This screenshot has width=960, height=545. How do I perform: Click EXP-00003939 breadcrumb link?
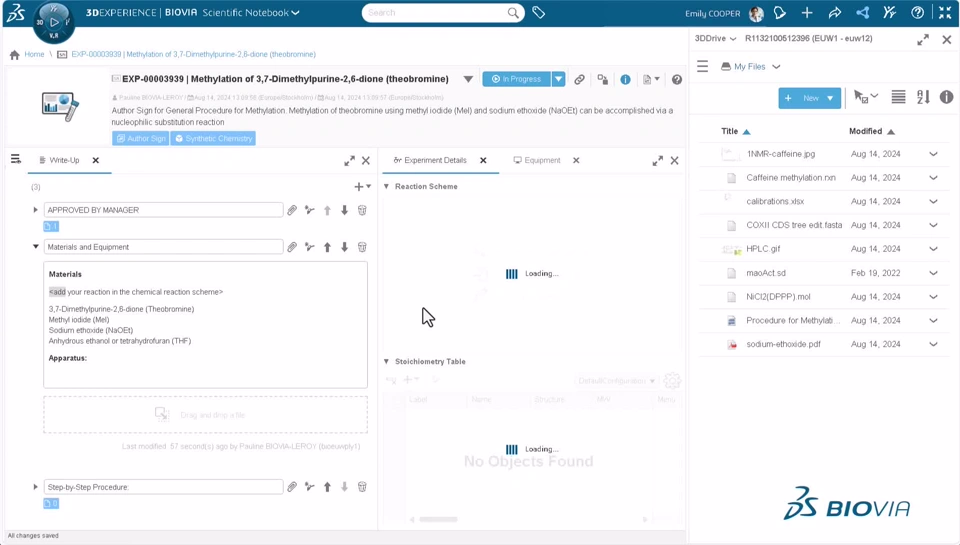point(193,54)
